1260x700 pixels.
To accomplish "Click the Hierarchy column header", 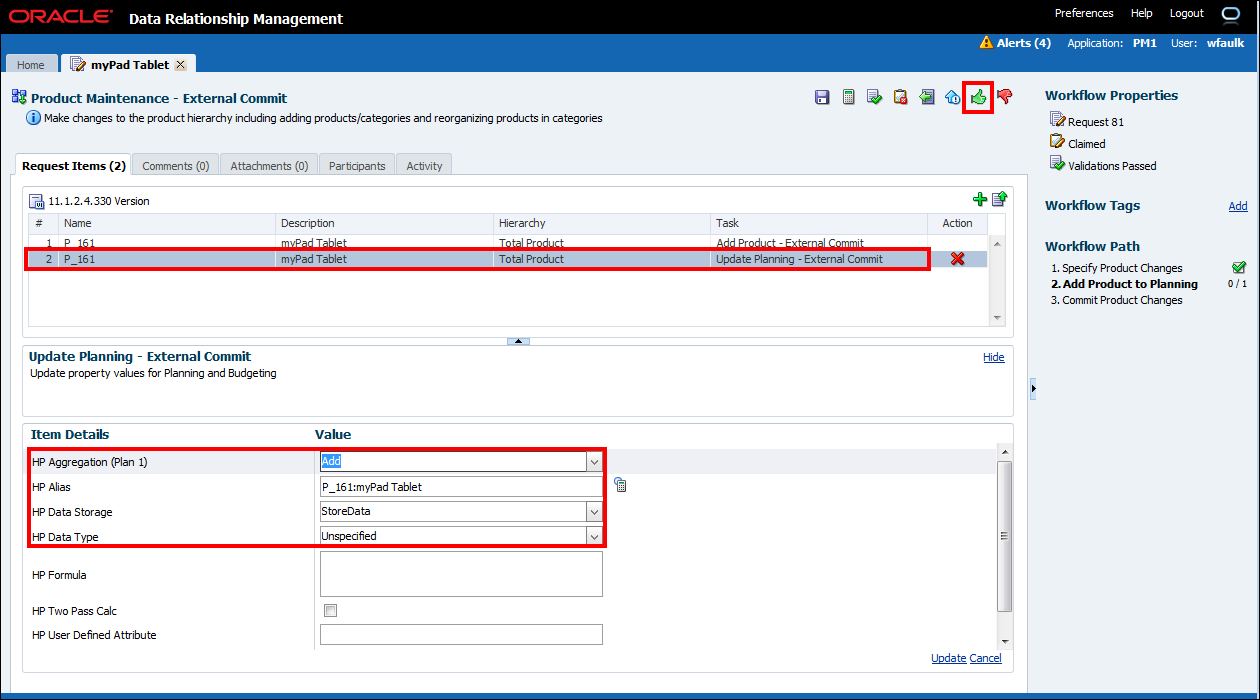I will pyautogui.click(x=602, y=223).
